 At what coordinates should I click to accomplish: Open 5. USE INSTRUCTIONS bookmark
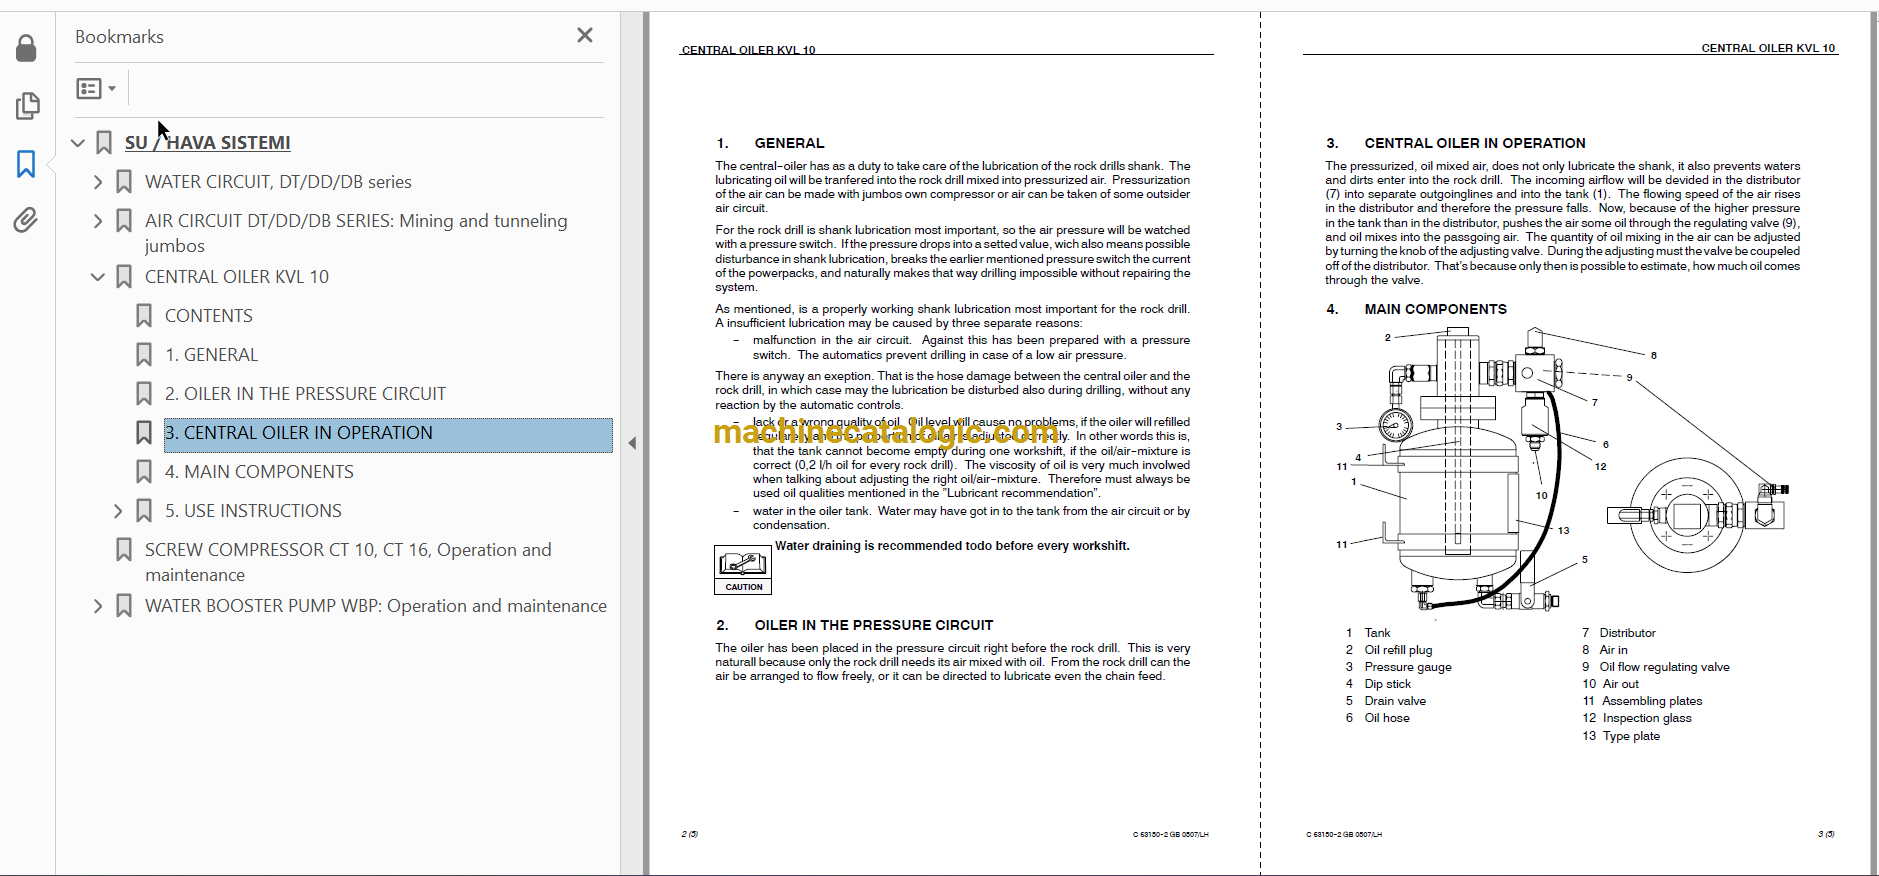pos(253,511)
